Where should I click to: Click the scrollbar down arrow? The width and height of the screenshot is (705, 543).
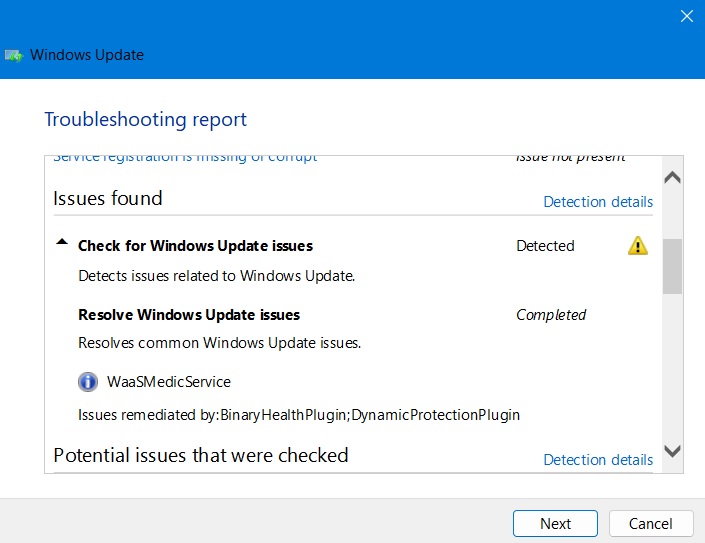coord(672,451)
